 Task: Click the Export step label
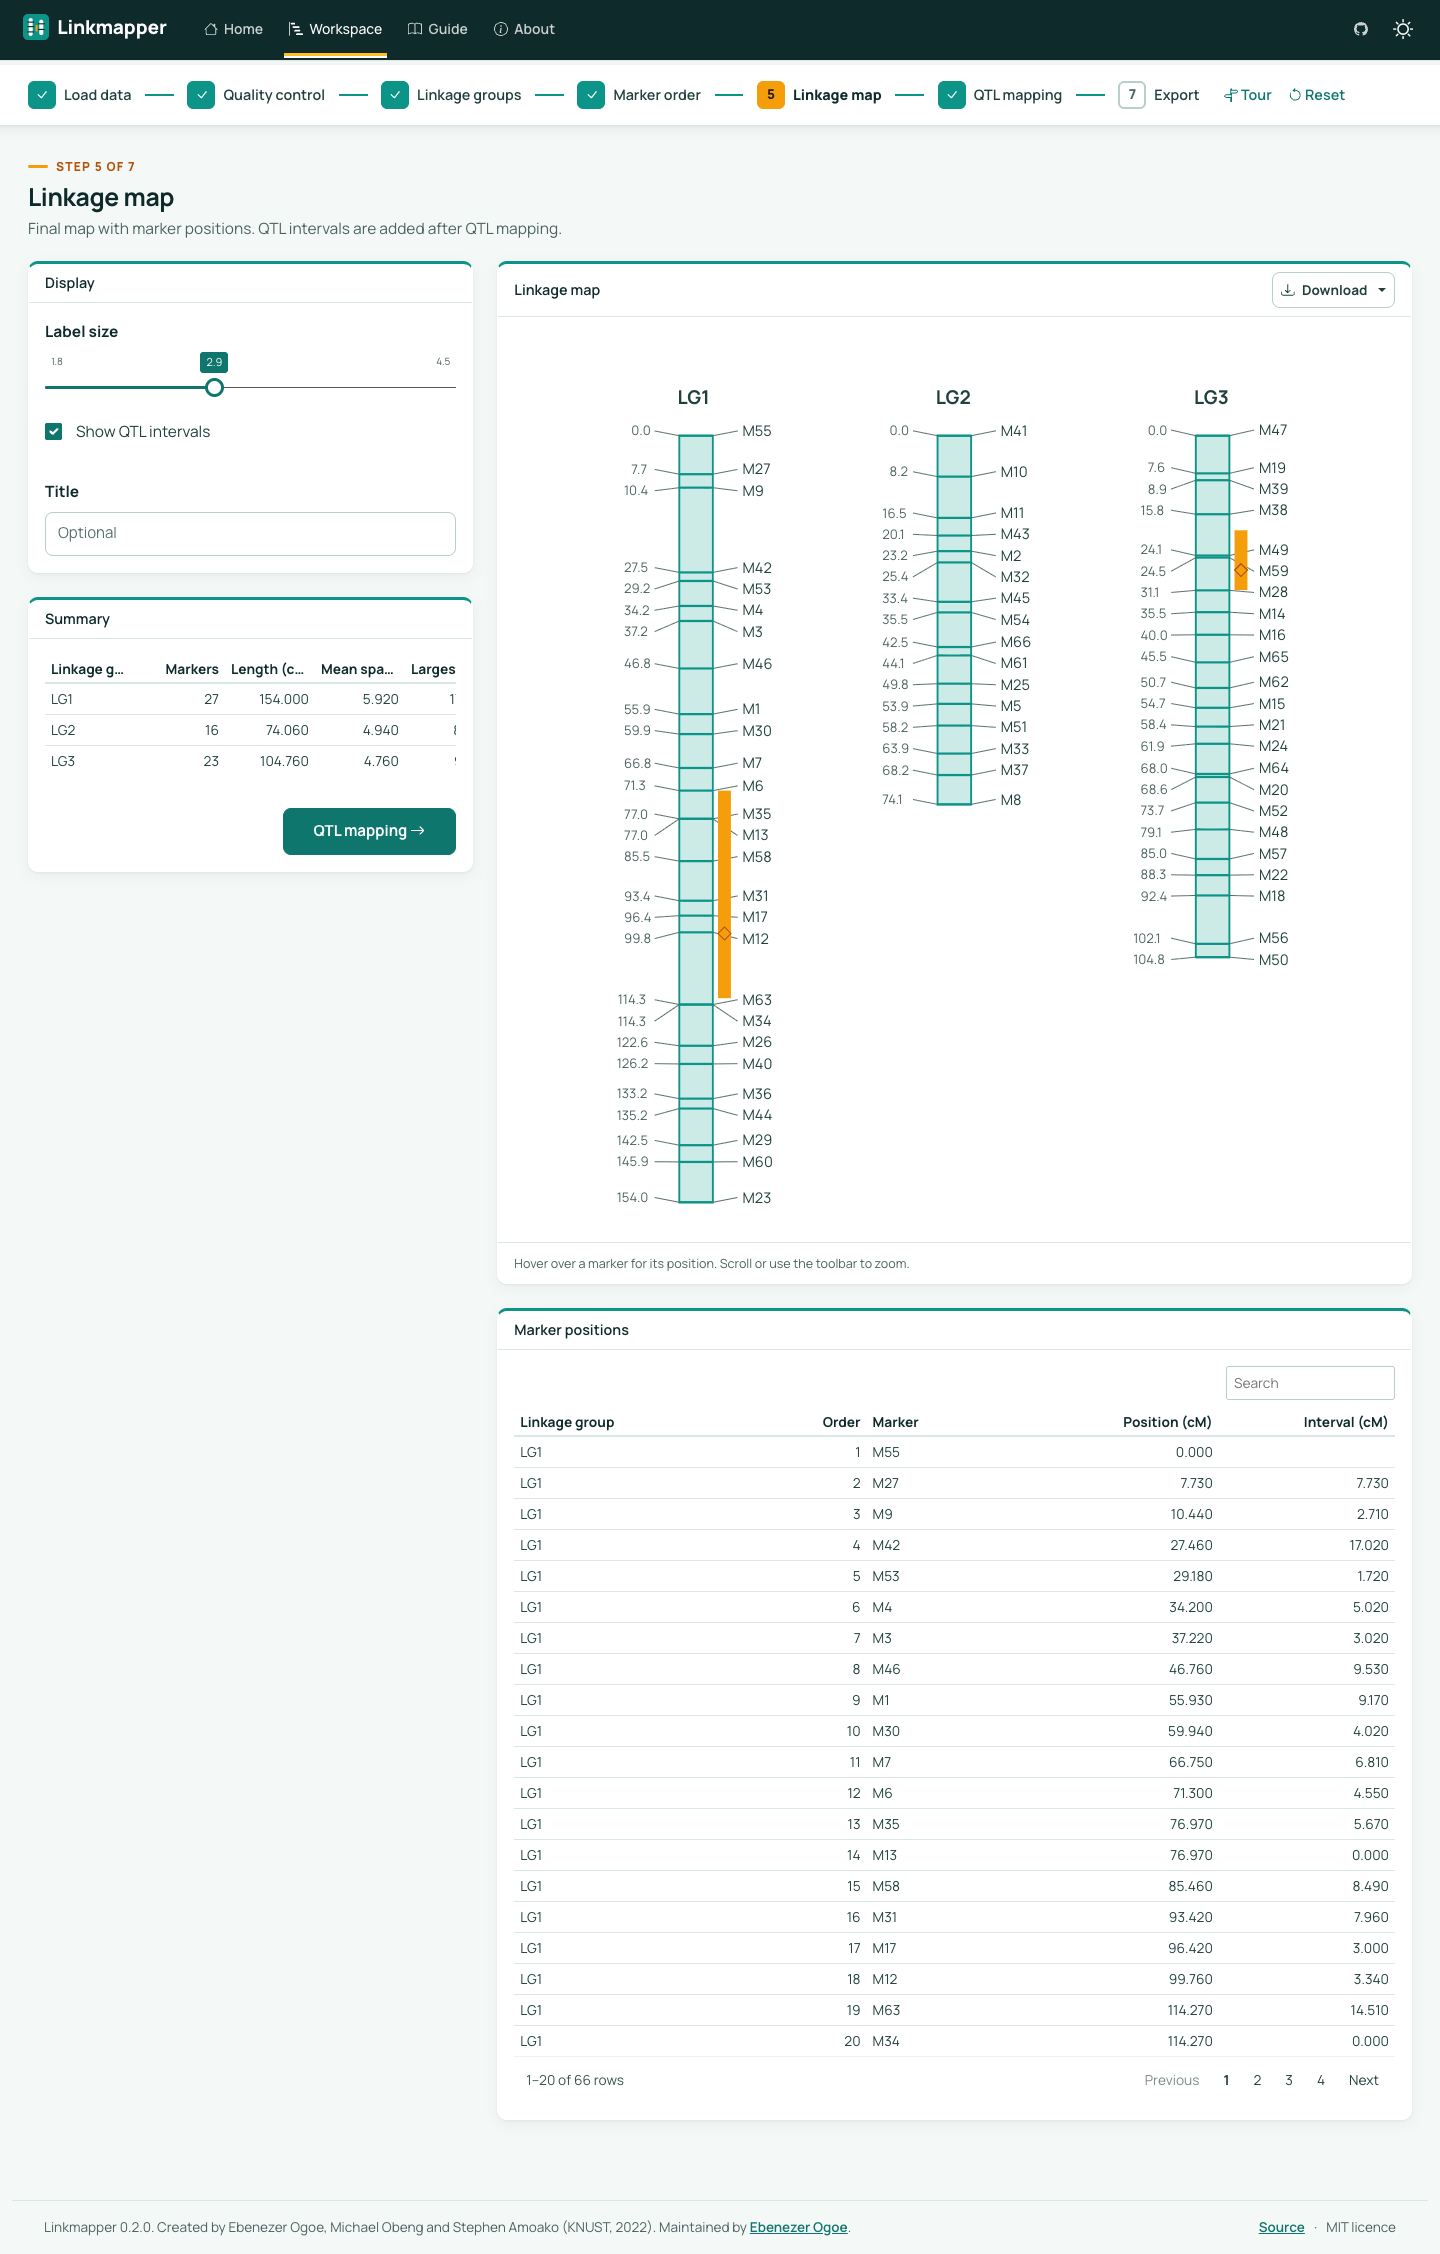(x=1176, y=95)
